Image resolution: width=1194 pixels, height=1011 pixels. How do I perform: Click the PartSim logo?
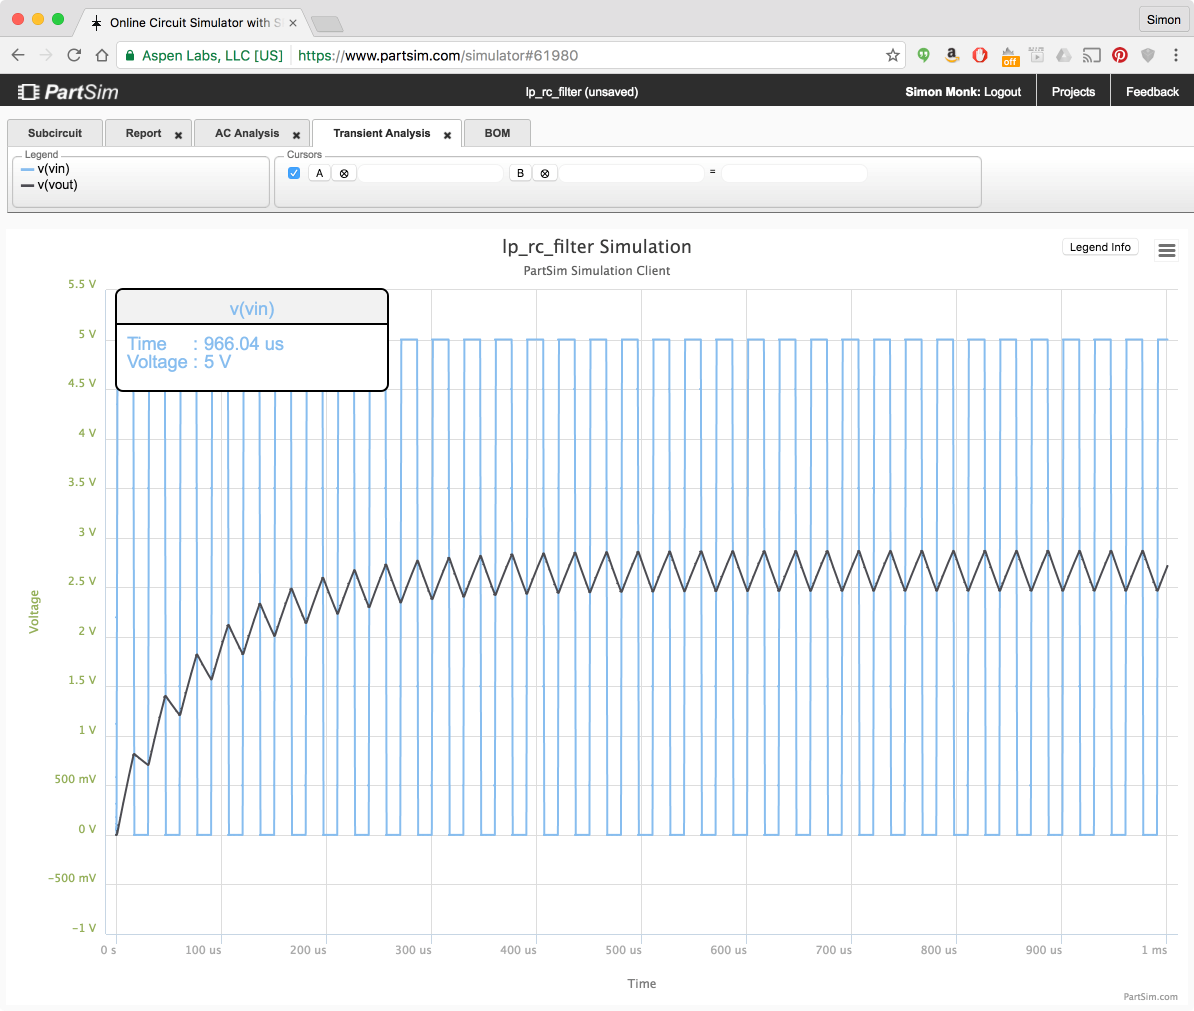[68, 92]
